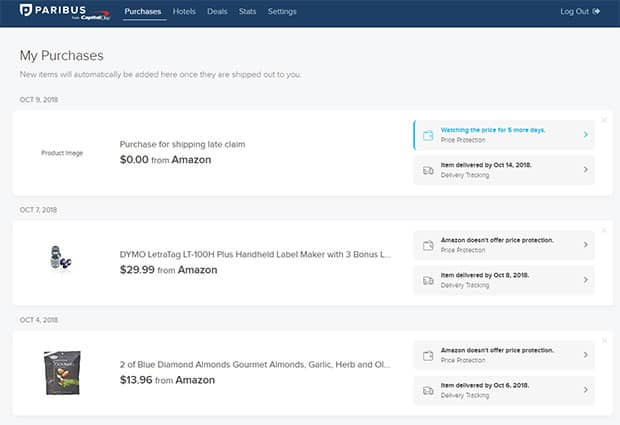Click the $0.00 from Amazon price

pyautogui.click(x=165, y=160)
